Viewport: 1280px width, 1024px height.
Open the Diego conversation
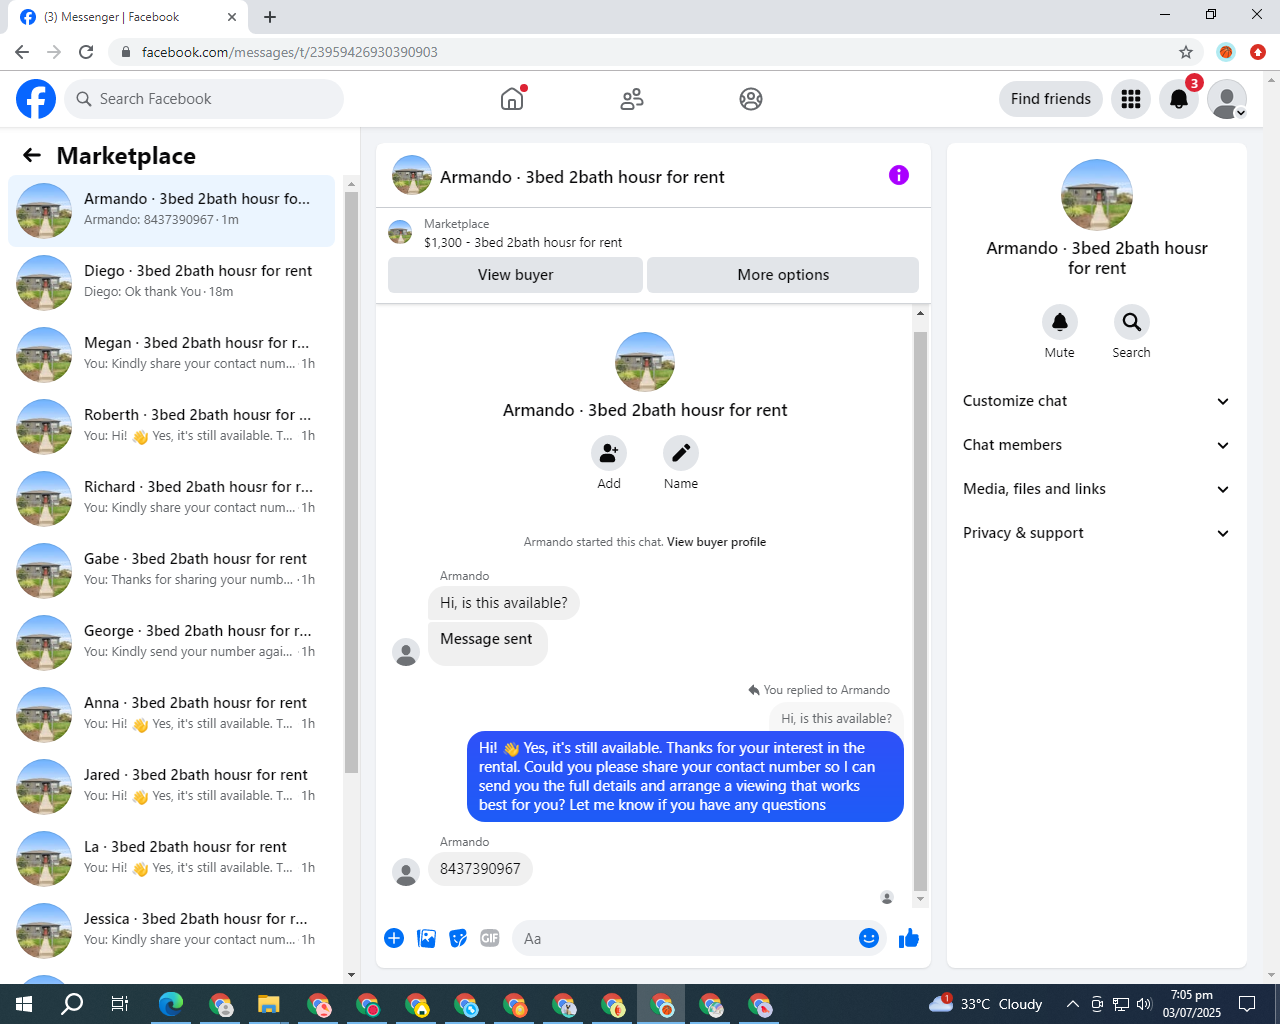[x=172, y=282]
